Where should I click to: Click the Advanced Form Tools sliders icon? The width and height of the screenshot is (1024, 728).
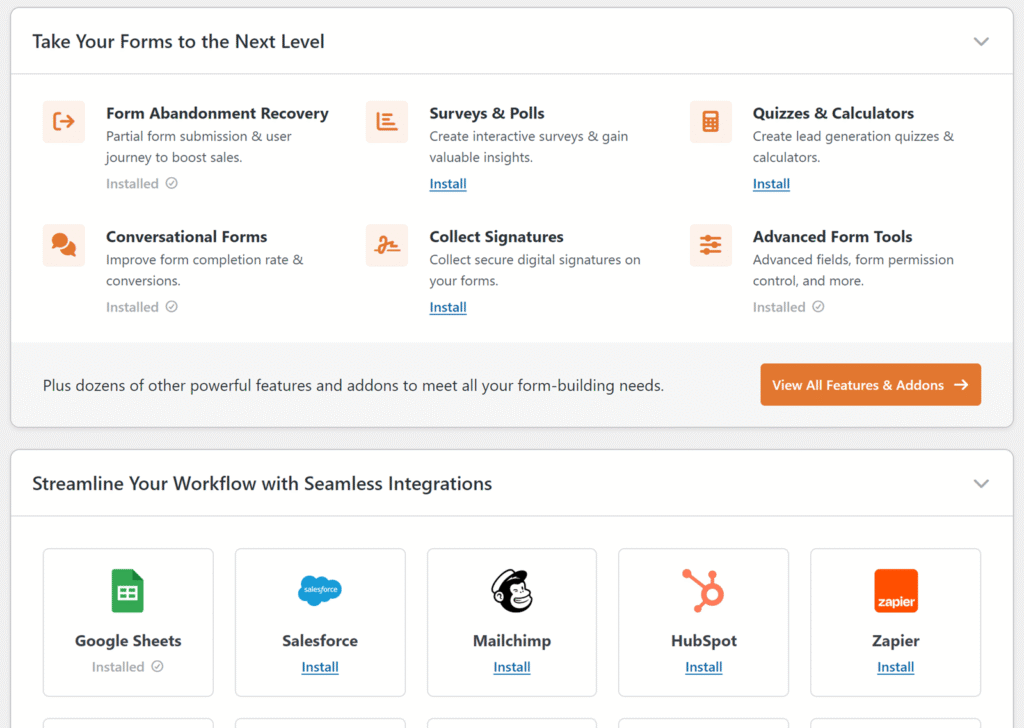click(x=711, y=245)
